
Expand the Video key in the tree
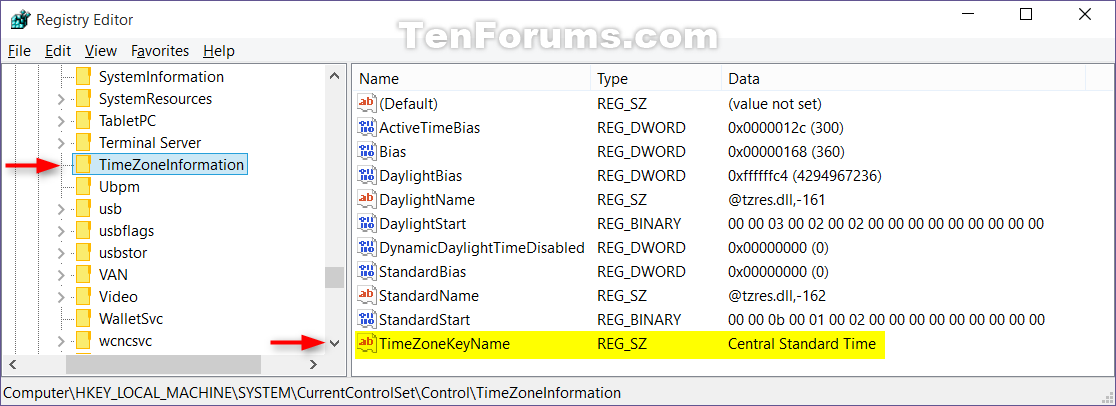60,297
